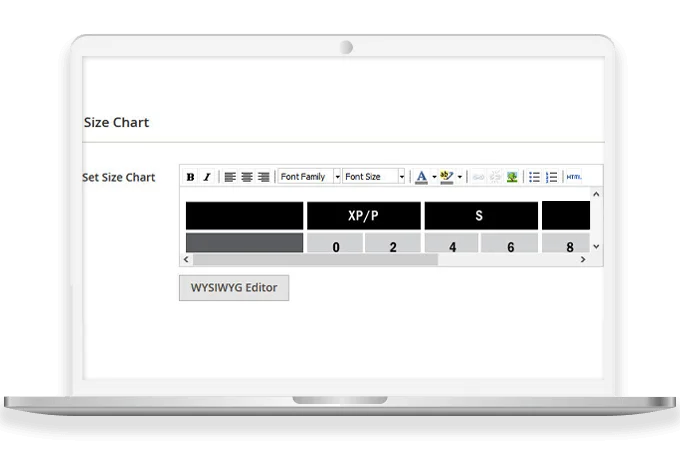Screen dimensions: 680x450
Task: Click the WYSIWYG Editor button
Action: pos(234,287)
